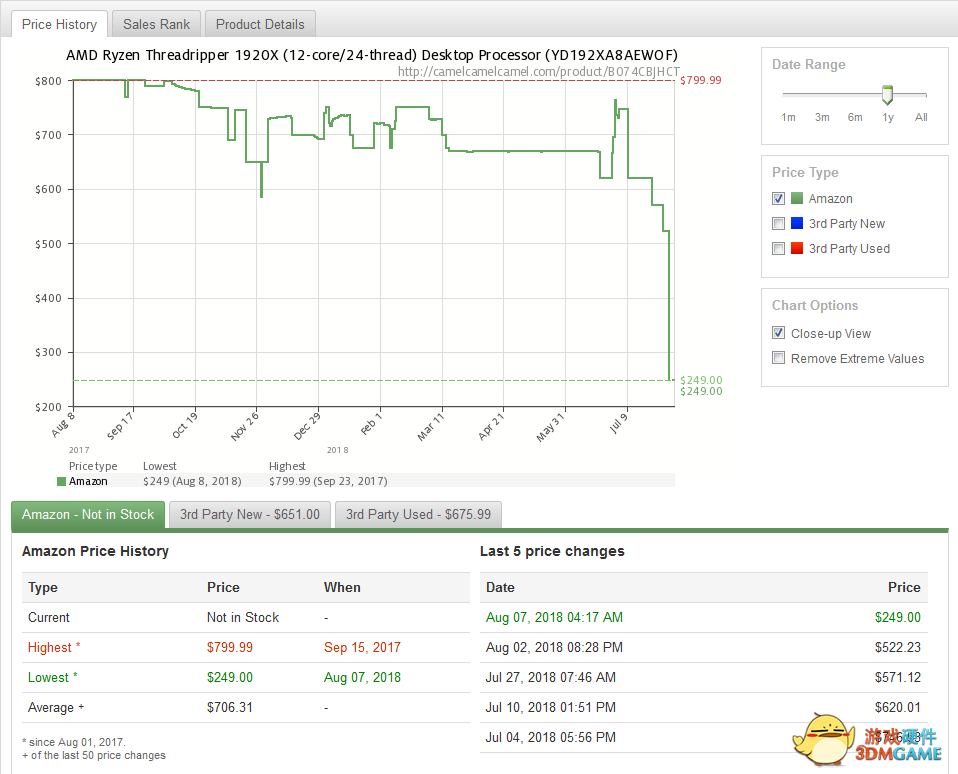Click the highest price label $799.99 on chart
Screen dimensions: 958x774
pyautogui.click(x=701, y=80)
